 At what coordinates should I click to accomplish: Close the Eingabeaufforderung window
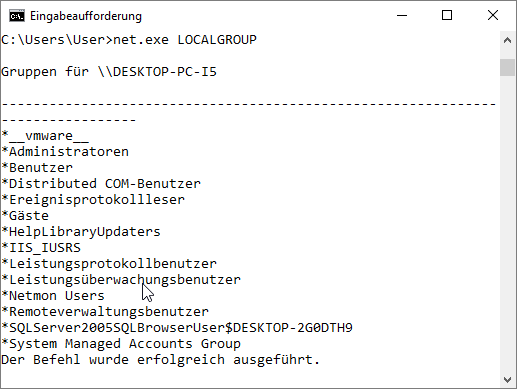493,15
